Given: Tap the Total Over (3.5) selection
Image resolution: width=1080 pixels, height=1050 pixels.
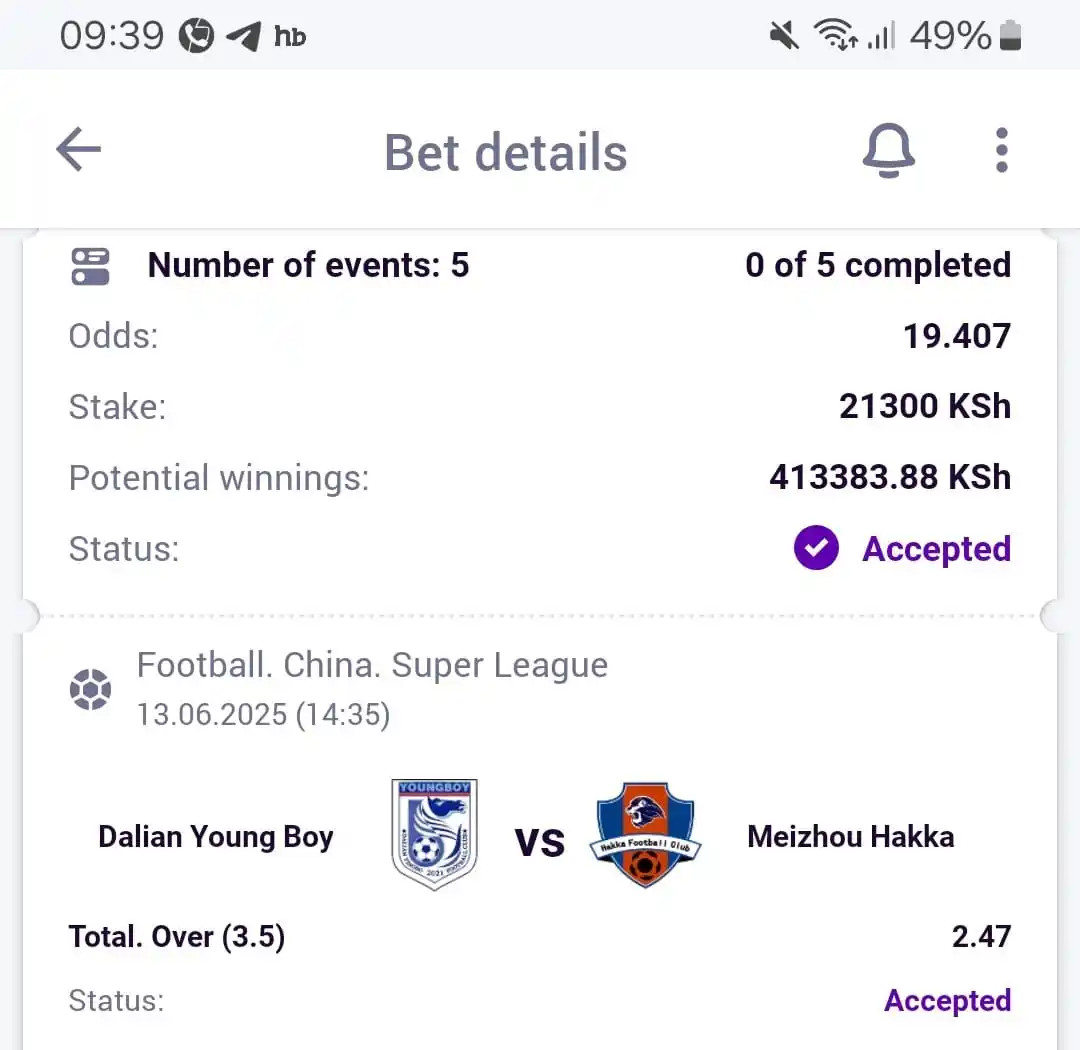Looking at the screenshot, I should pos(176,937).
